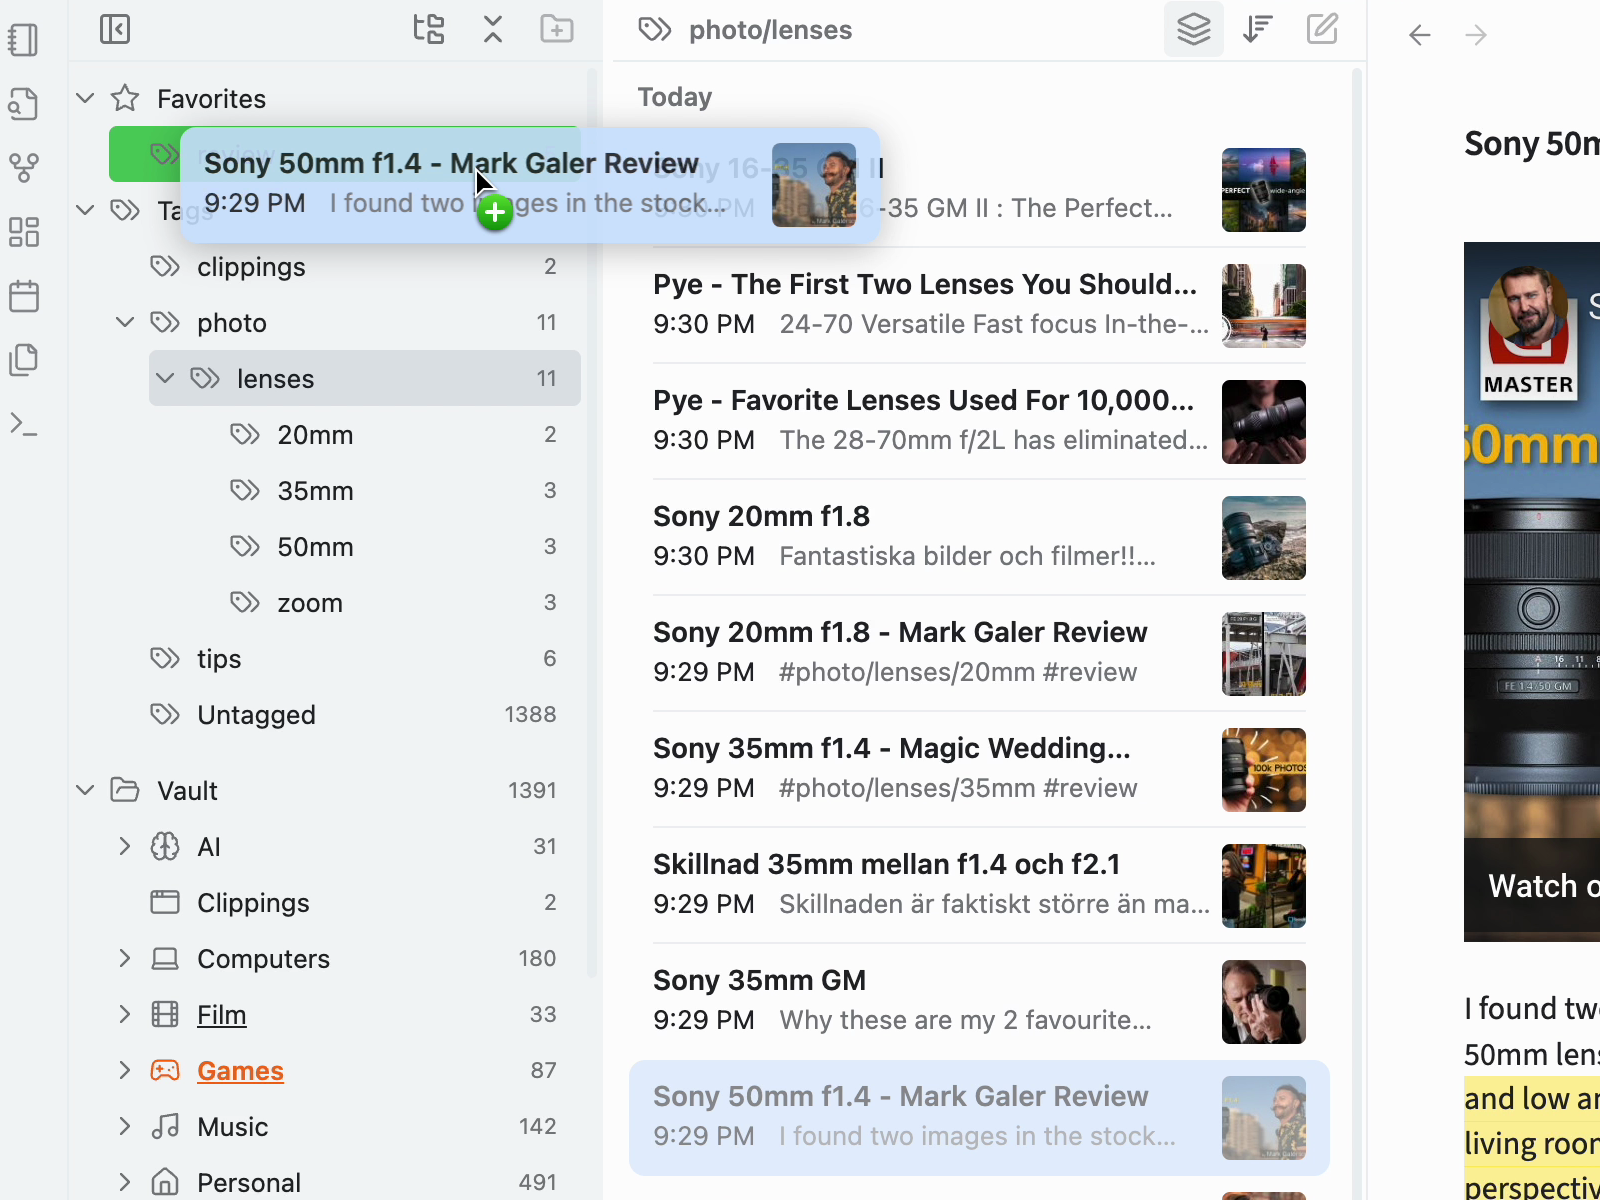1600x1200 pixels.
Task: Click the Personal home folder icon
Action: (x=165, y=1183)
